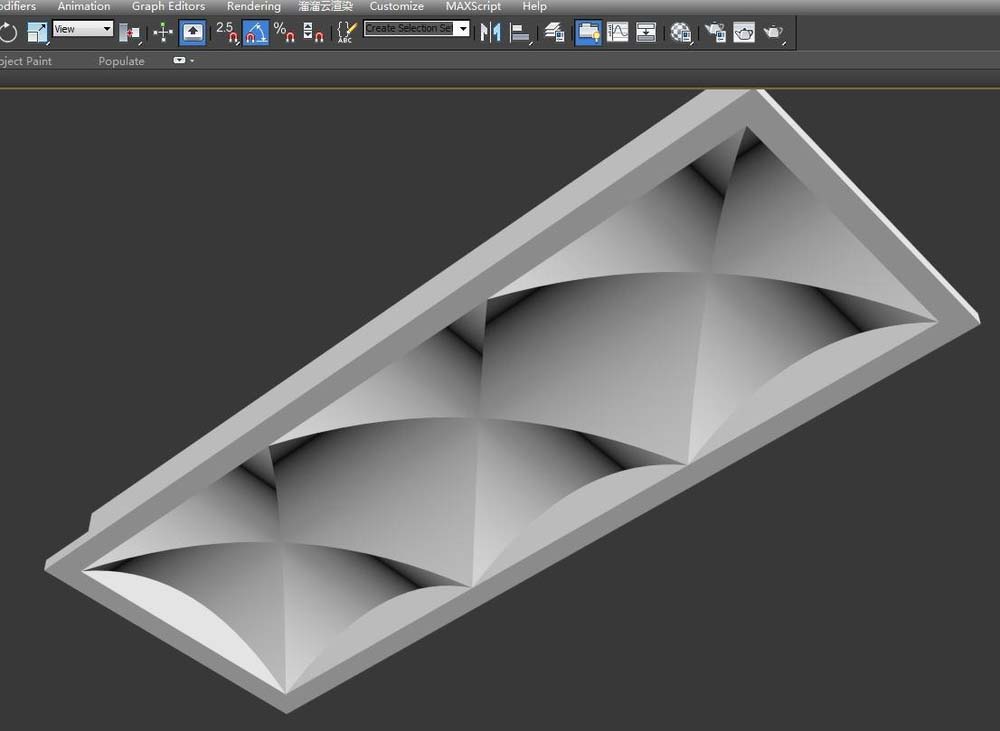1000x731 pixels.
Task: Toggle the 2.5D Snaps button
Action: pyautogui.click(x=226, y=32)
